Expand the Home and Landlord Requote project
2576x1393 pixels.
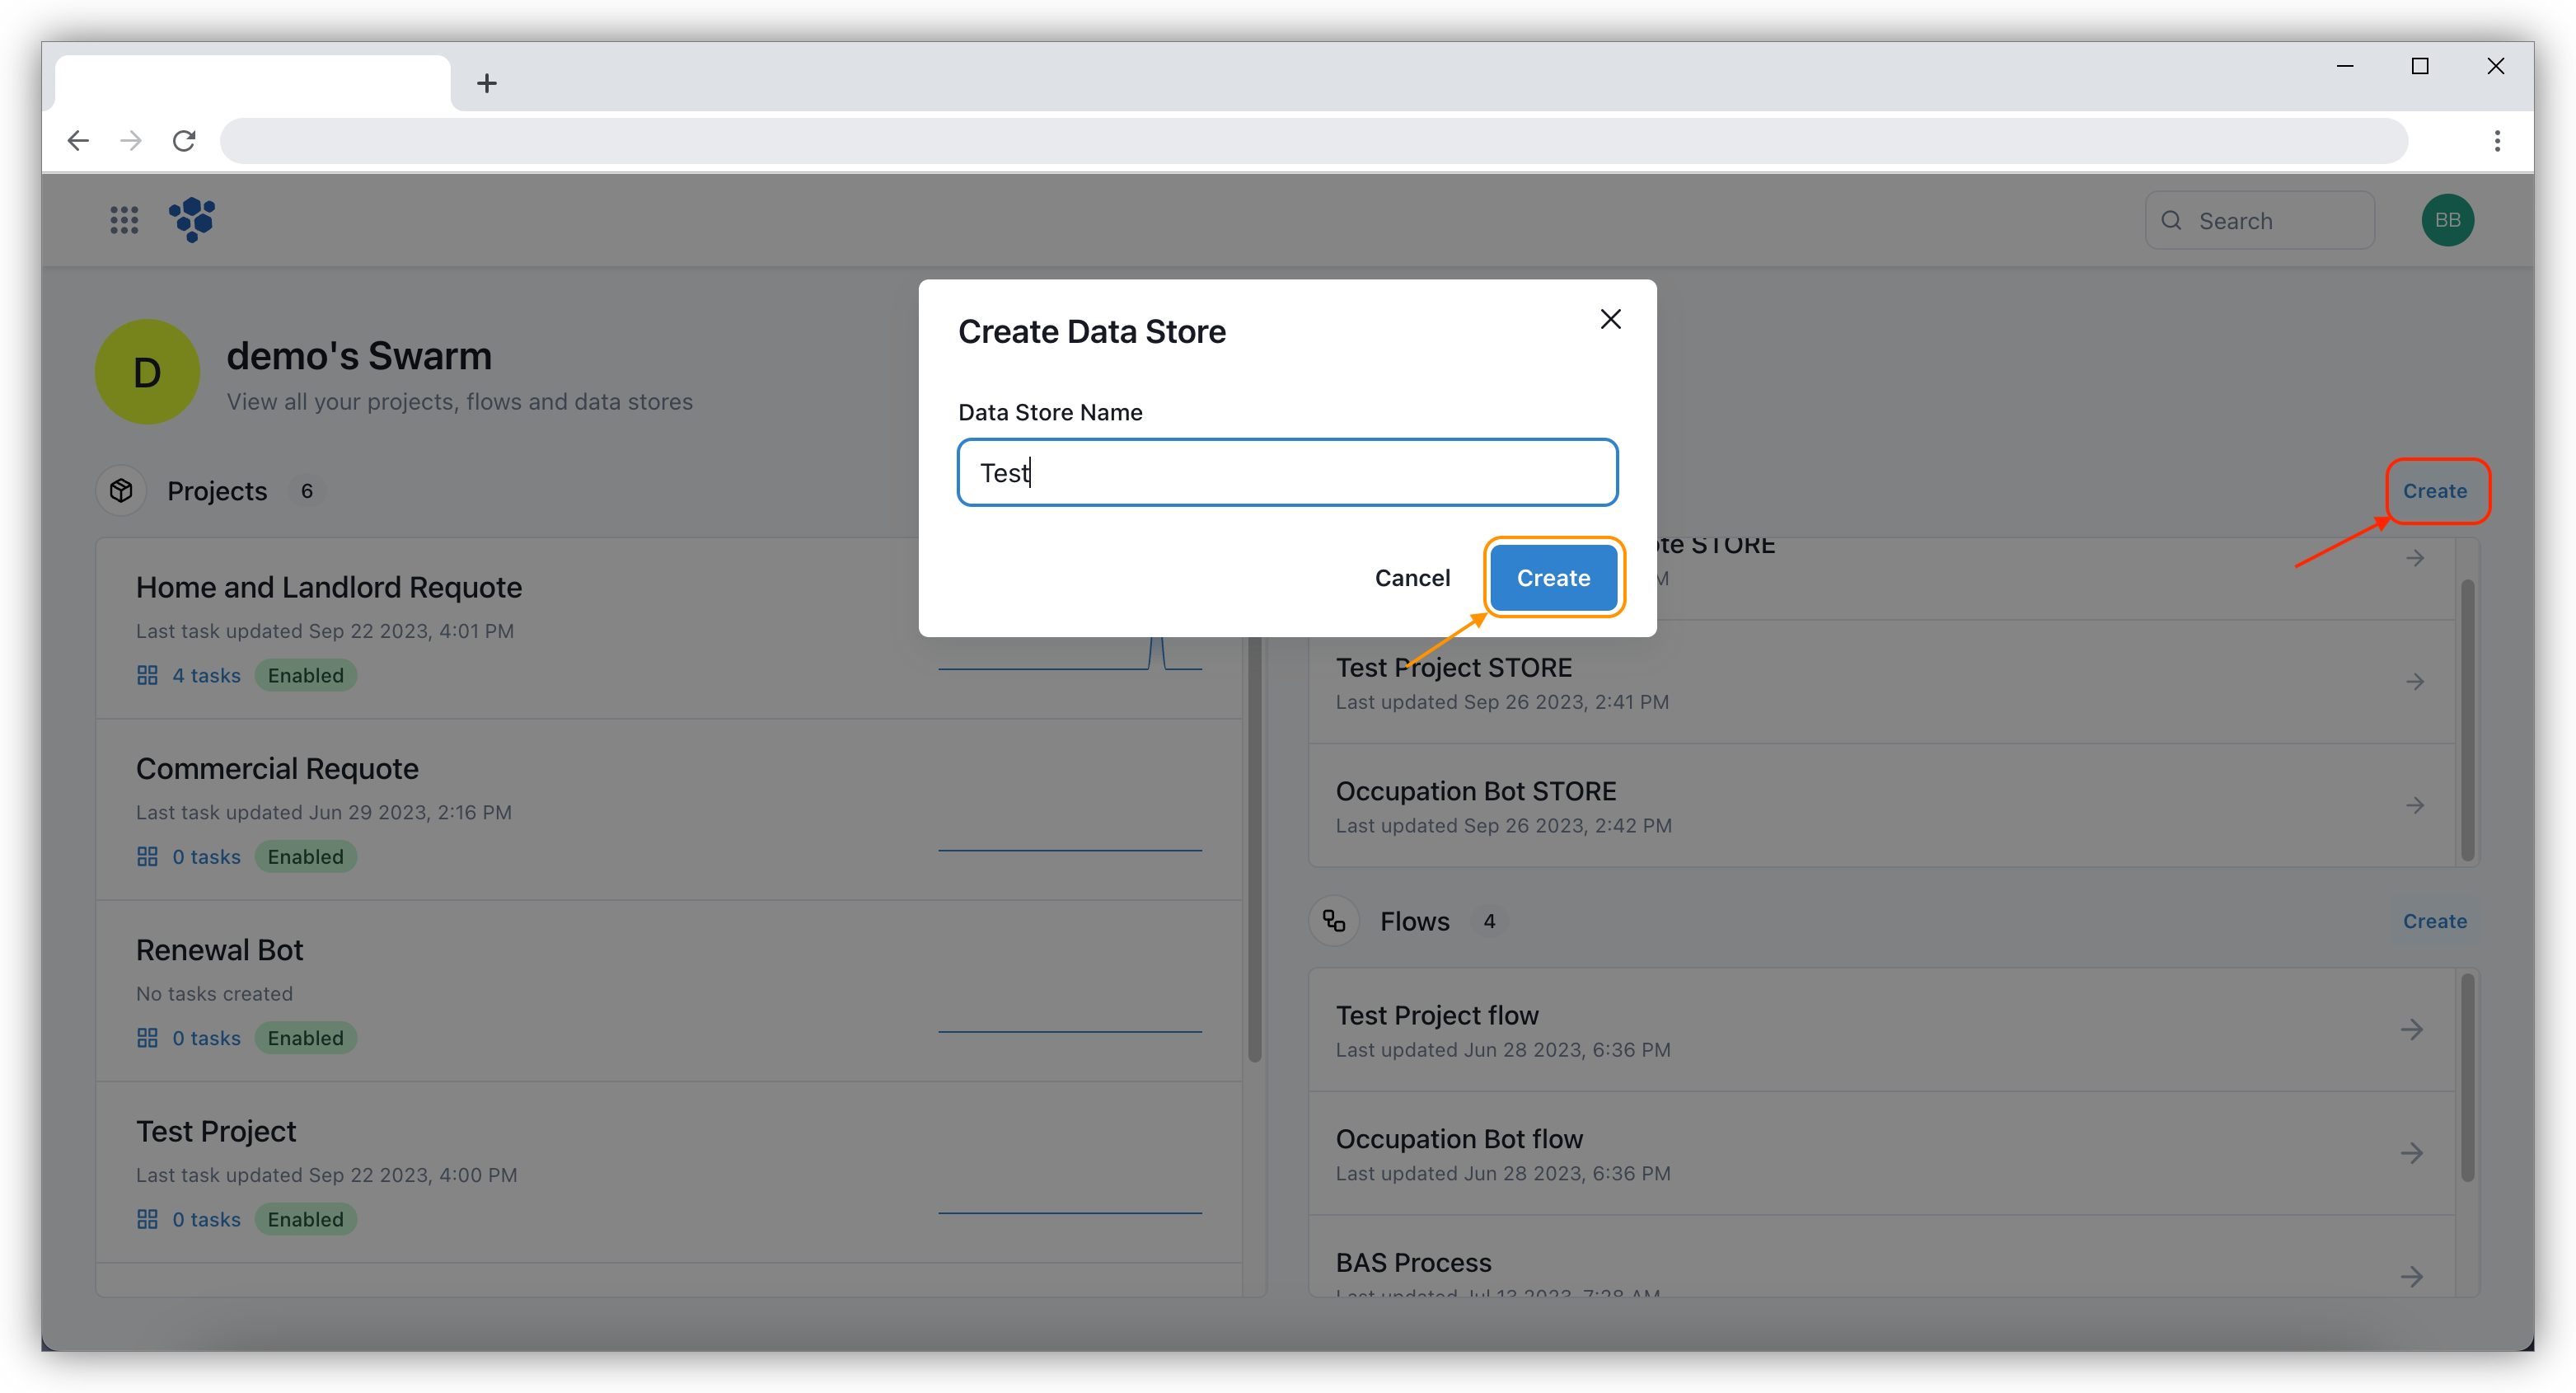pos(330,585)
